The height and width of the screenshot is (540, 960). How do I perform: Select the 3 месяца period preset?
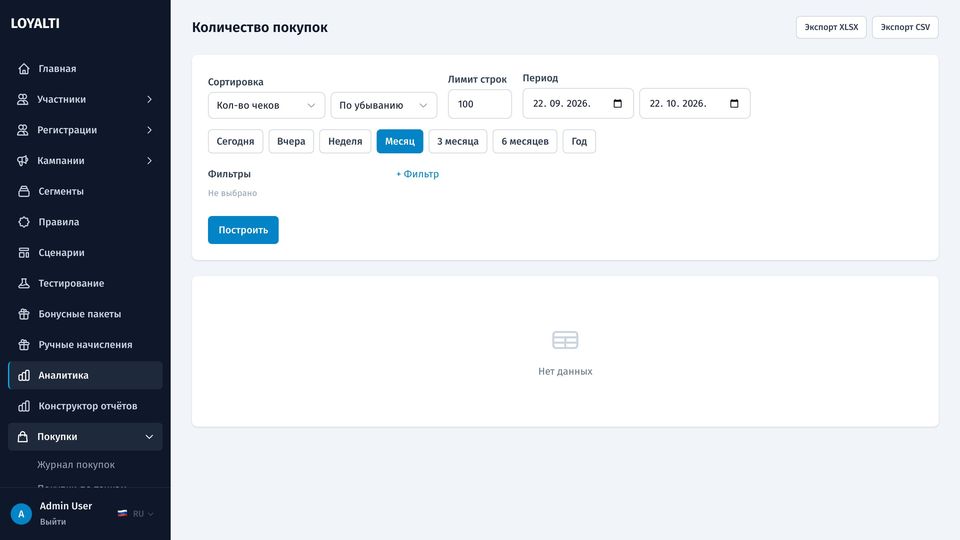(x=458, y=141)
